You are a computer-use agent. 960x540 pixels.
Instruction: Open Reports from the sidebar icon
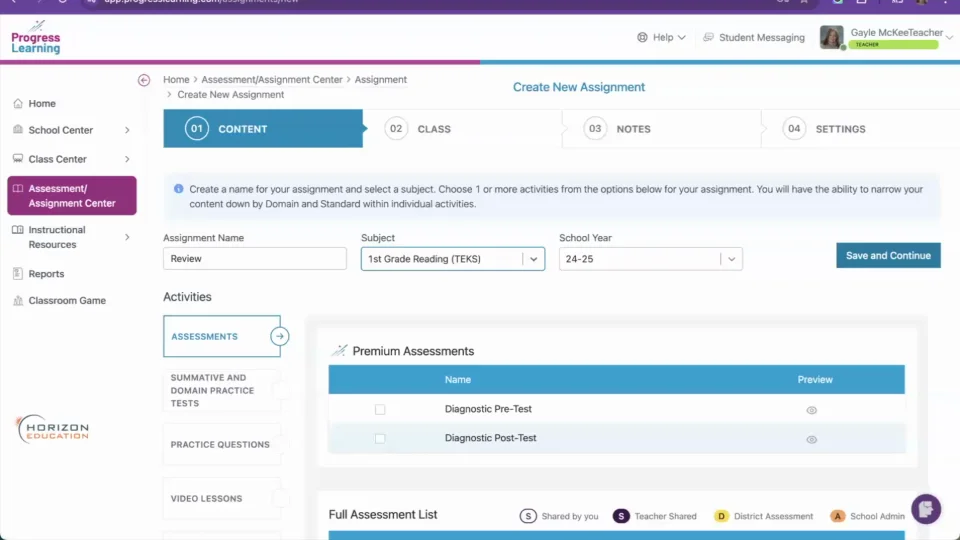(18, 274)
